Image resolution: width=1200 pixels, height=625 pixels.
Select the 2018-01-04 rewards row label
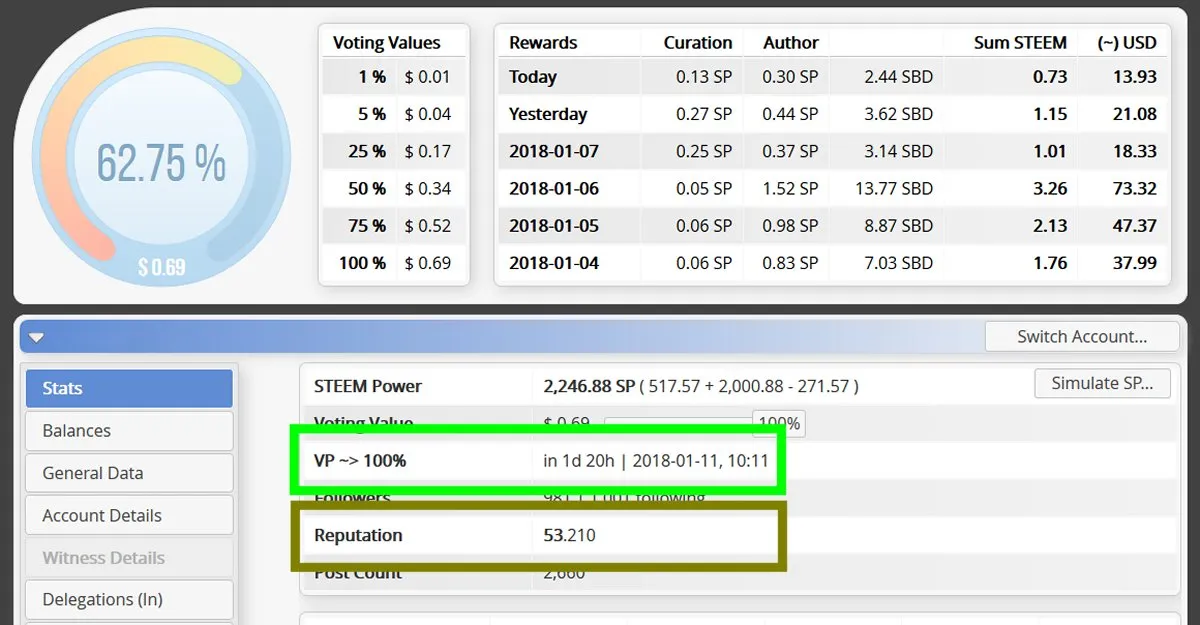(x=554, y=263)
